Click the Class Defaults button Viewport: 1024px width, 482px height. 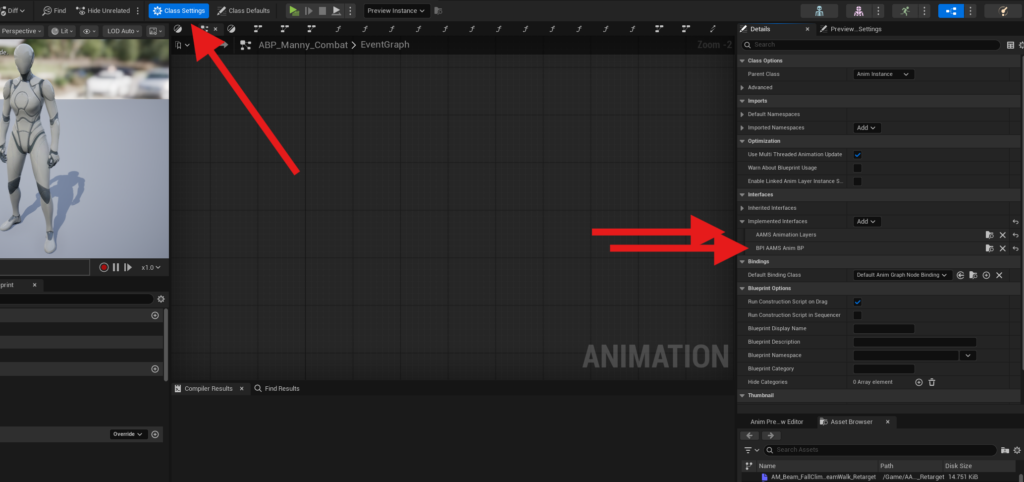click(x=243, y=10)
